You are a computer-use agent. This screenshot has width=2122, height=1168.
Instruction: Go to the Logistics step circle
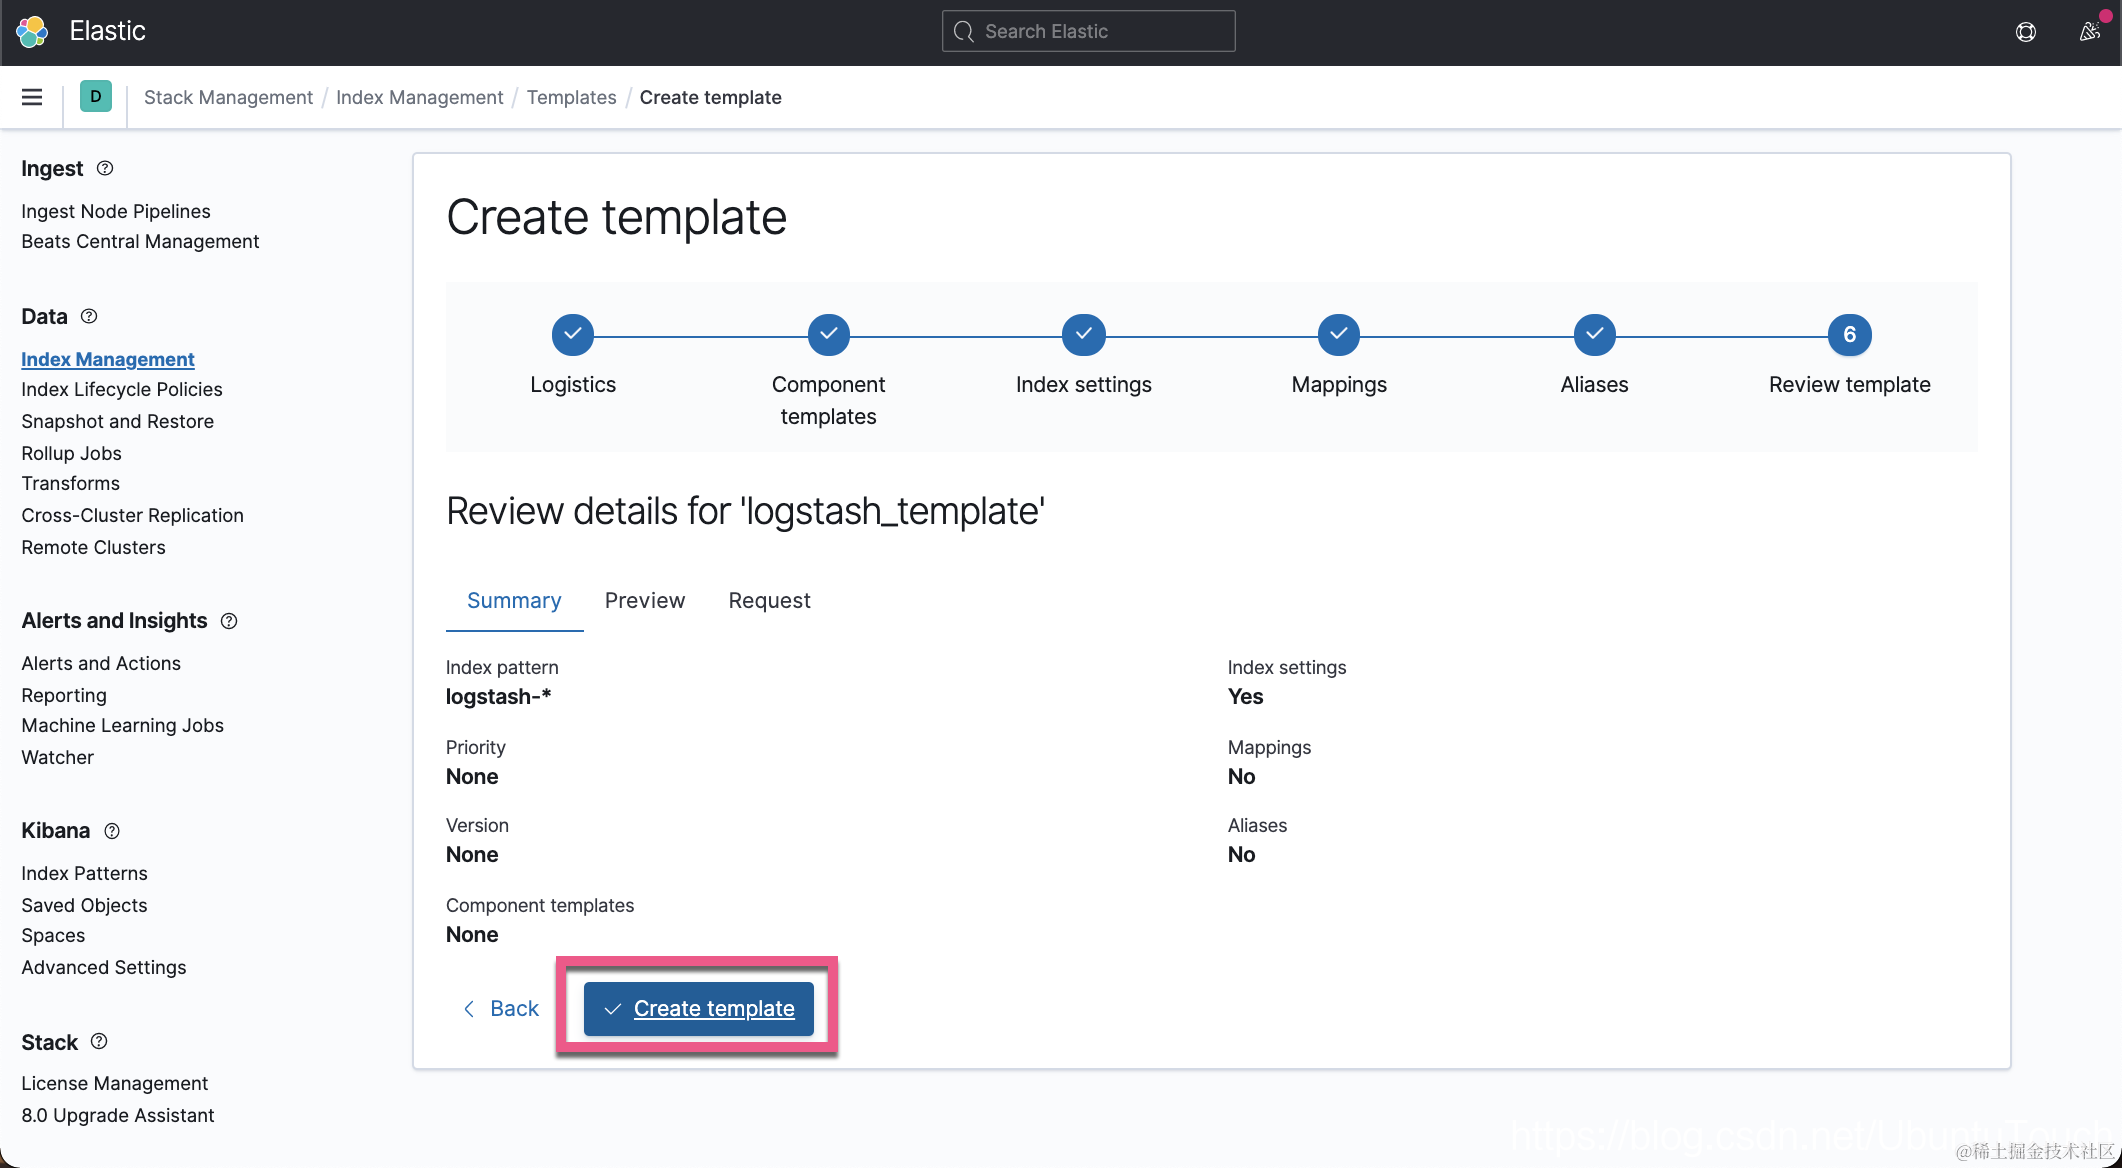click(x=573, y=335)
